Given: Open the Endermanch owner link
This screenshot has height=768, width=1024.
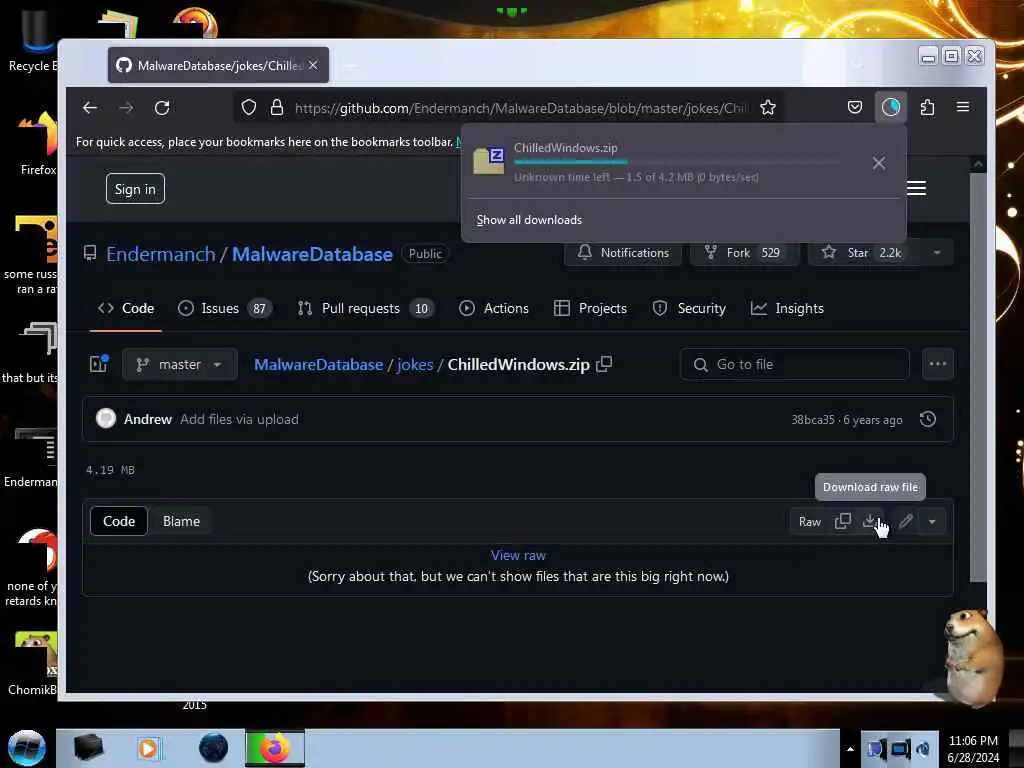Looking at the screenshot, I should pos(161,254).
